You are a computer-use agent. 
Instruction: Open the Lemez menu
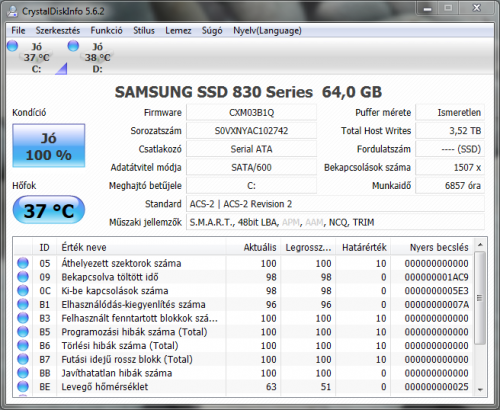[x=178, y=31]
